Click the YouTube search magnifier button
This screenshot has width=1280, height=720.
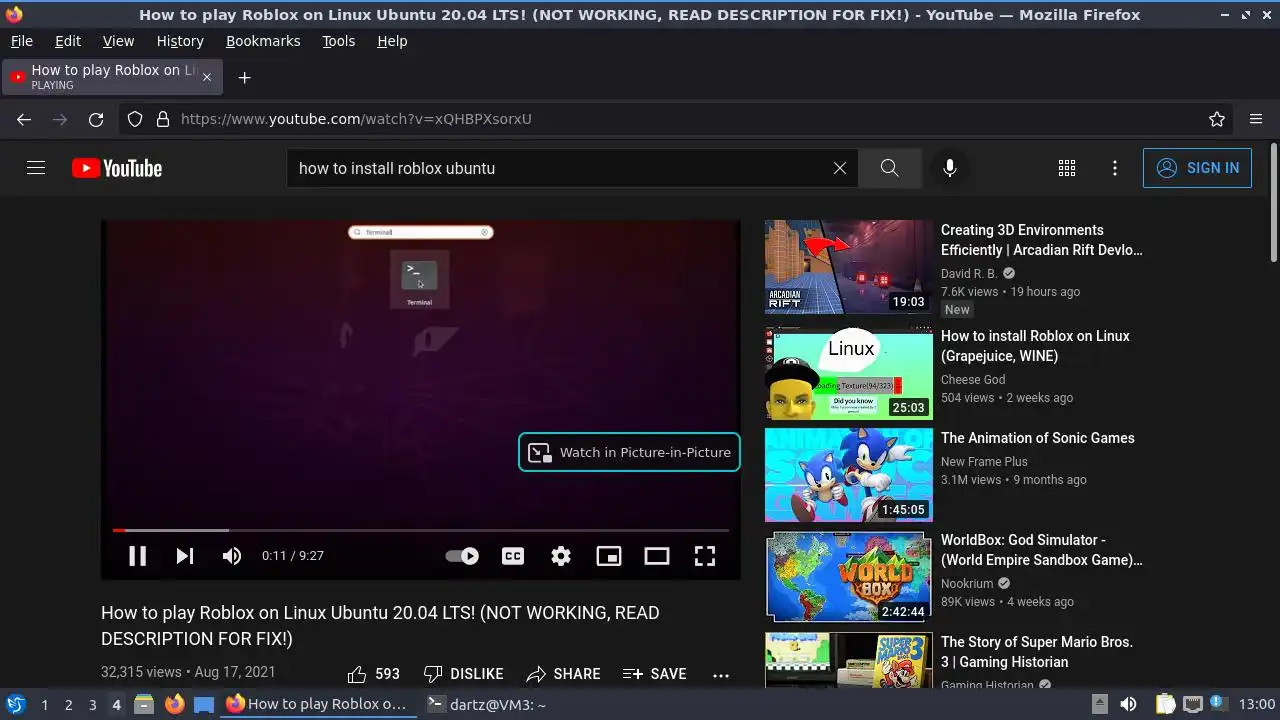[x=889, y=168]
